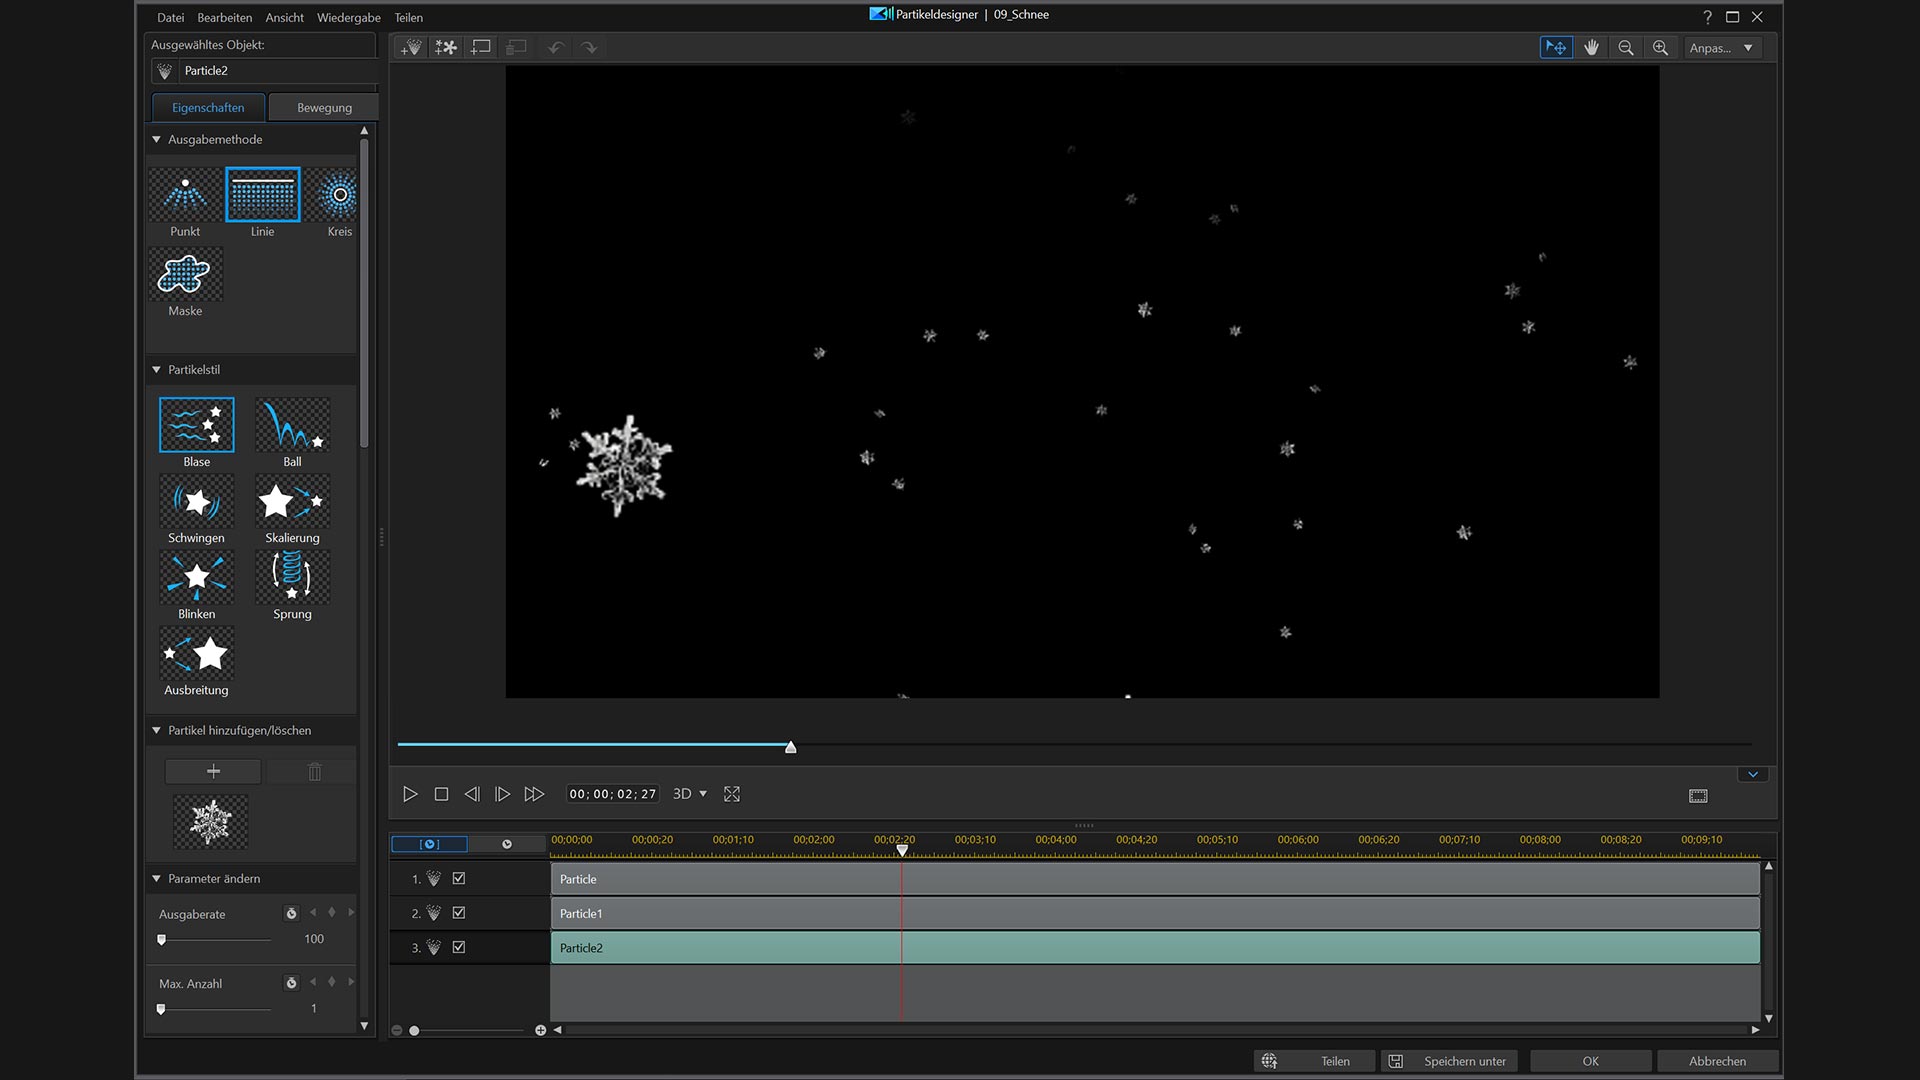Open the Anpas... zoom fit dropdown
The height and width of the screenshot is (1080, 1920).
coord(1721,48)
